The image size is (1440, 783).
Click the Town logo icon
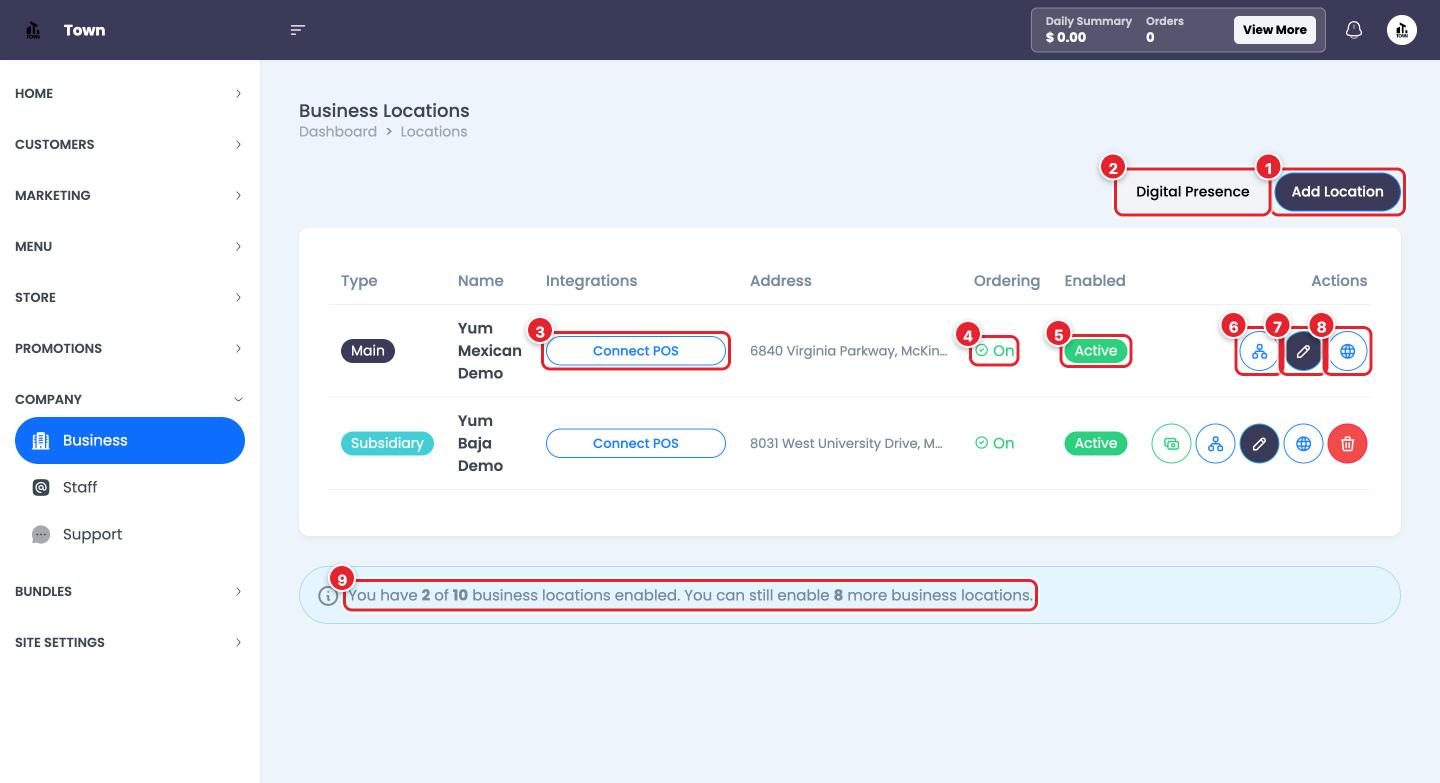(x=33, y=30)
